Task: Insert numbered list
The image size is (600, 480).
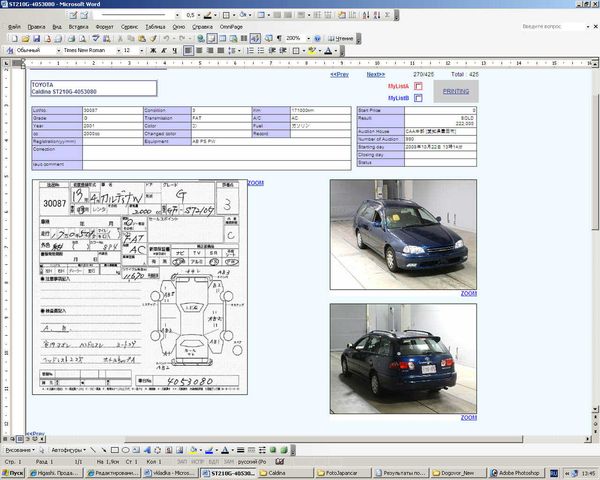Action: [x=250, y=51]
